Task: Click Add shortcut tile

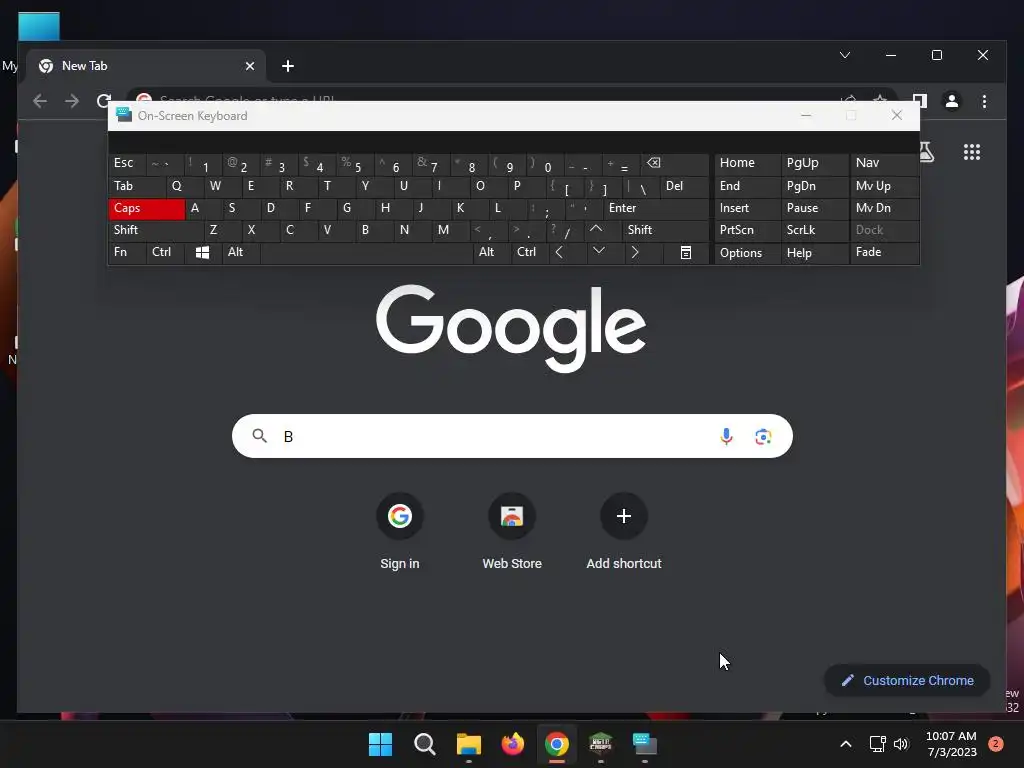Action: 624,532
